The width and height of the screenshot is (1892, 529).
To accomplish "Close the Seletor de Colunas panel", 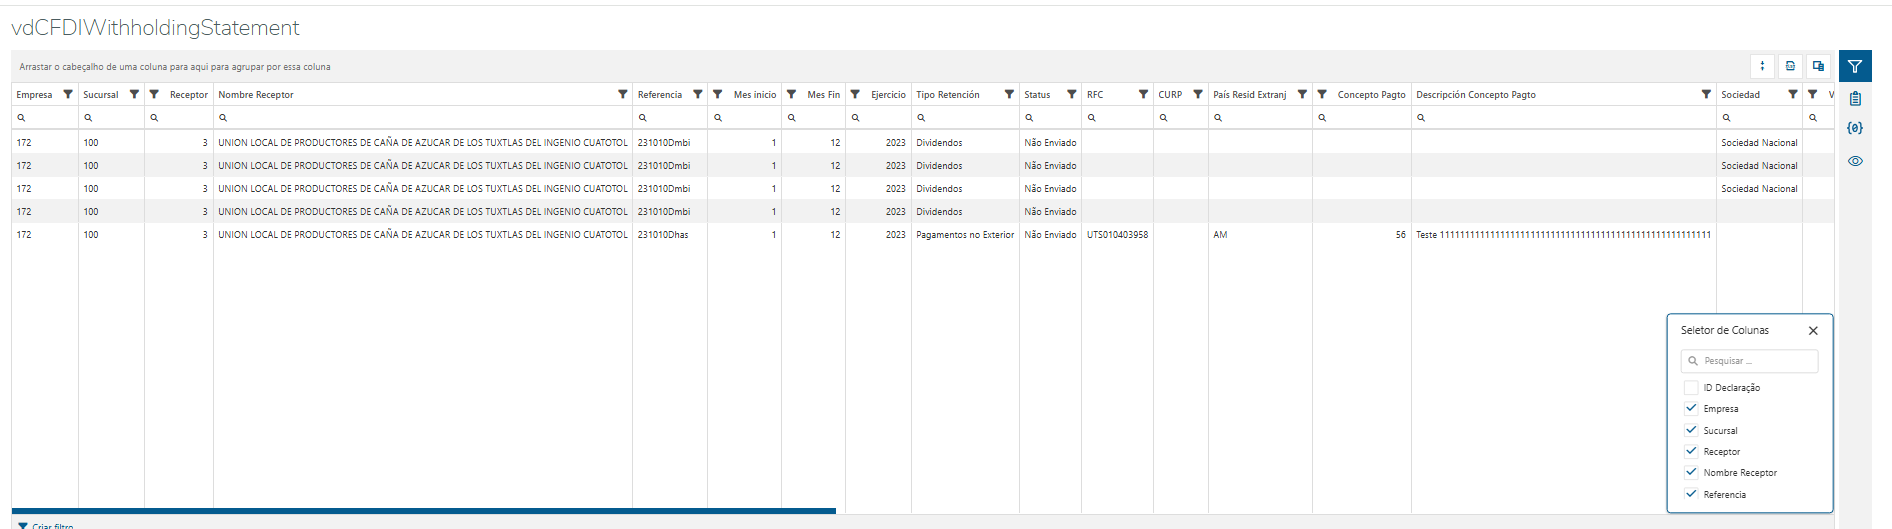I will (x=1813, y=331).
